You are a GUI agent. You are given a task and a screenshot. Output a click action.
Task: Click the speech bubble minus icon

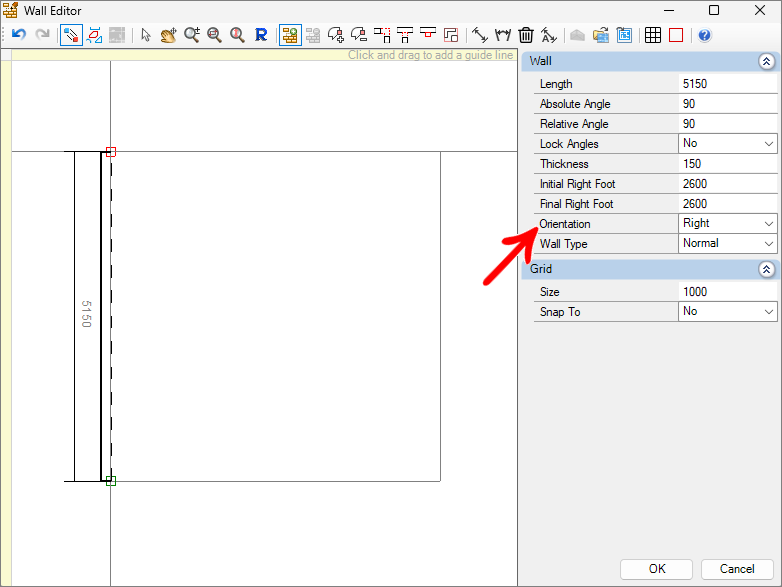coord(359,35)
